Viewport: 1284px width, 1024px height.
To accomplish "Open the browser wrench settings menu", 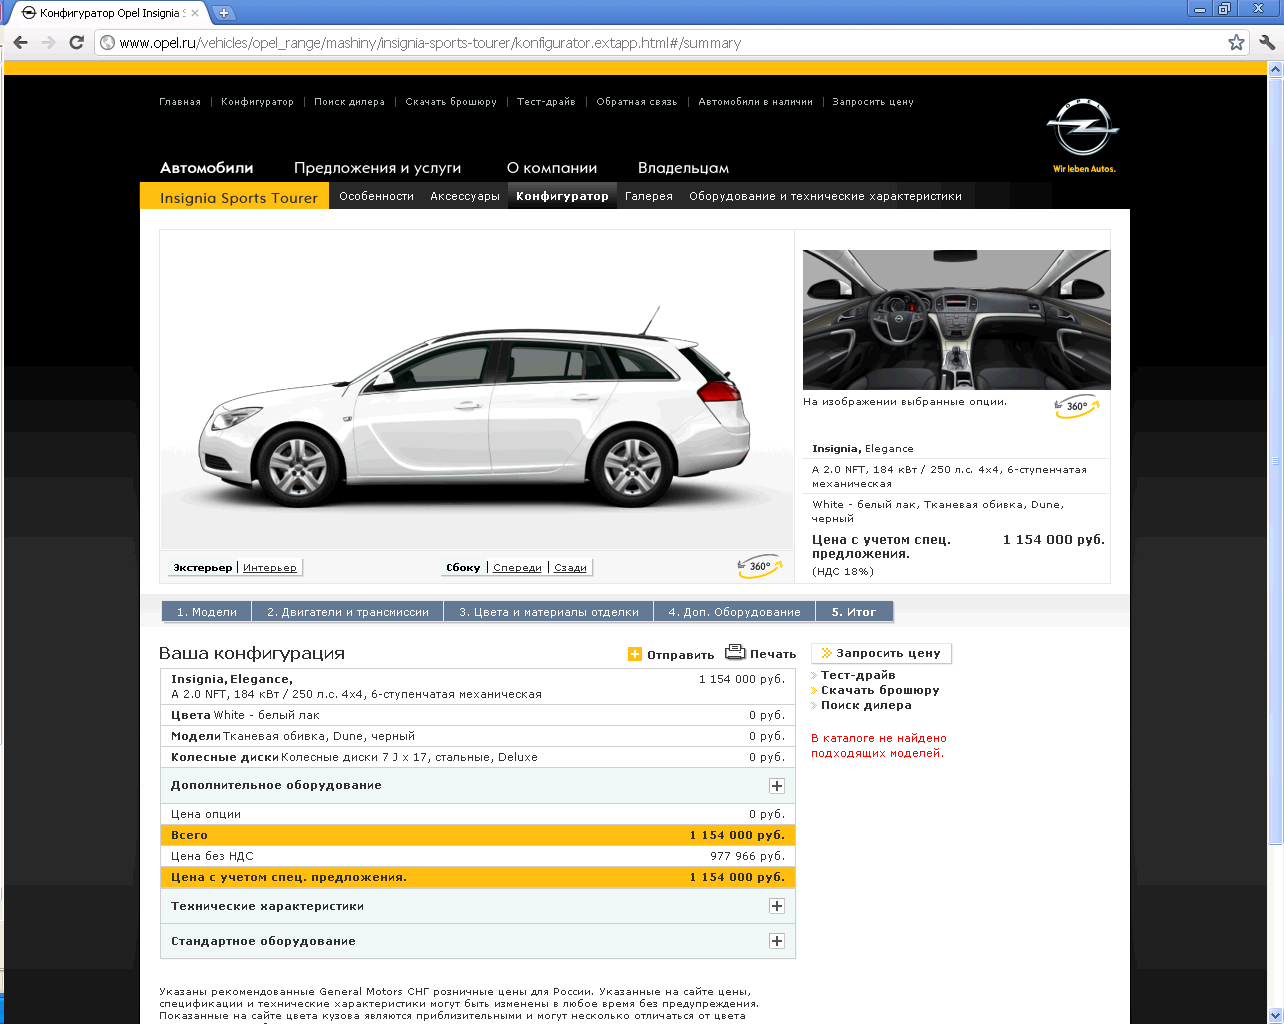I will click(1267, 42).
